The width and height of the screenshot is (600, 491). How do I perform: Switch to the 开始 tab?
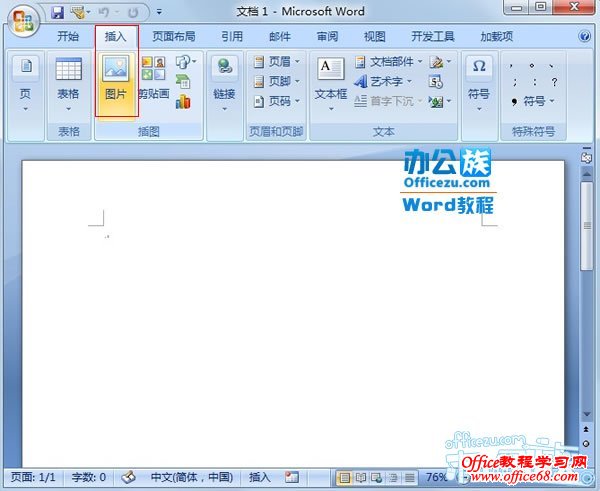[x=68, y=36]
